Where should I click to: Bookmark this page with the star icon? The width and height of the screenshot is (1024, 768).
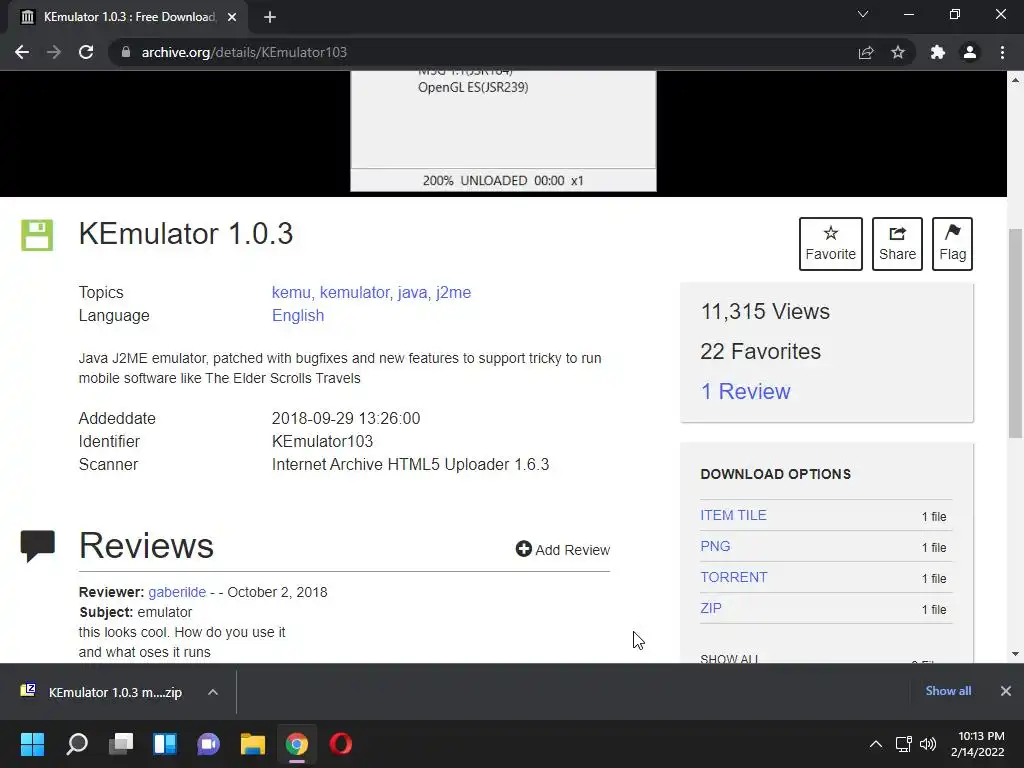898,52
